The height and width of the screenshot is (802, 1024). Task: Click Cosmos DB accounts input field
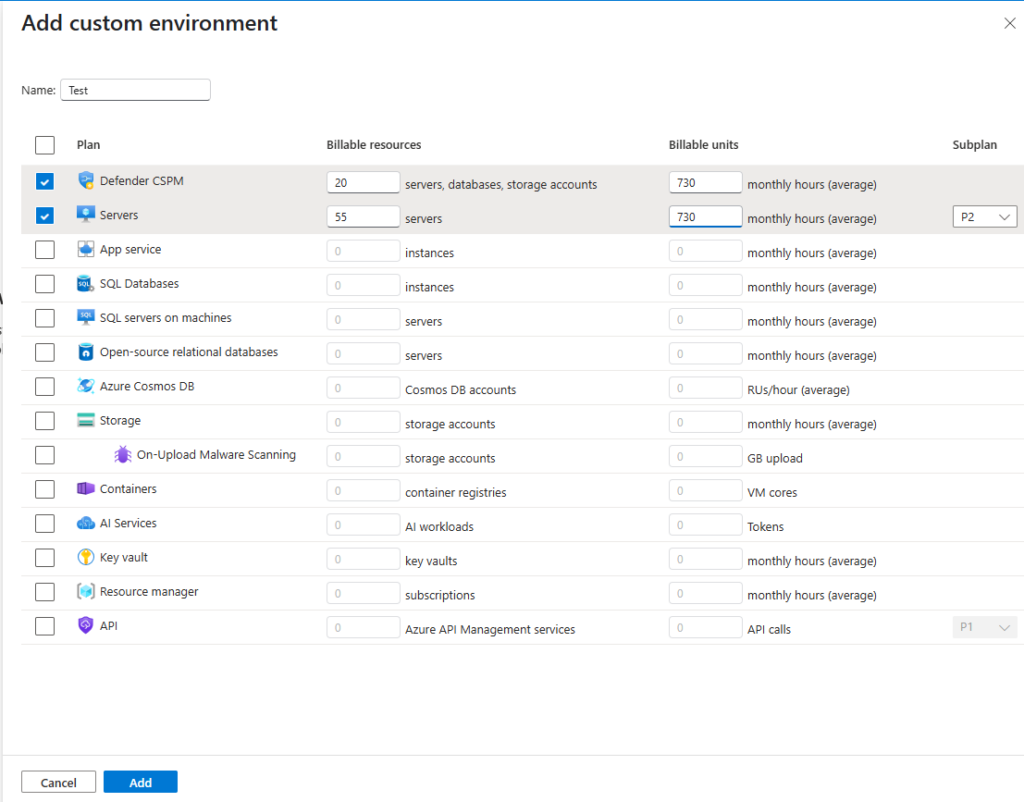click(x=363, y=388)
